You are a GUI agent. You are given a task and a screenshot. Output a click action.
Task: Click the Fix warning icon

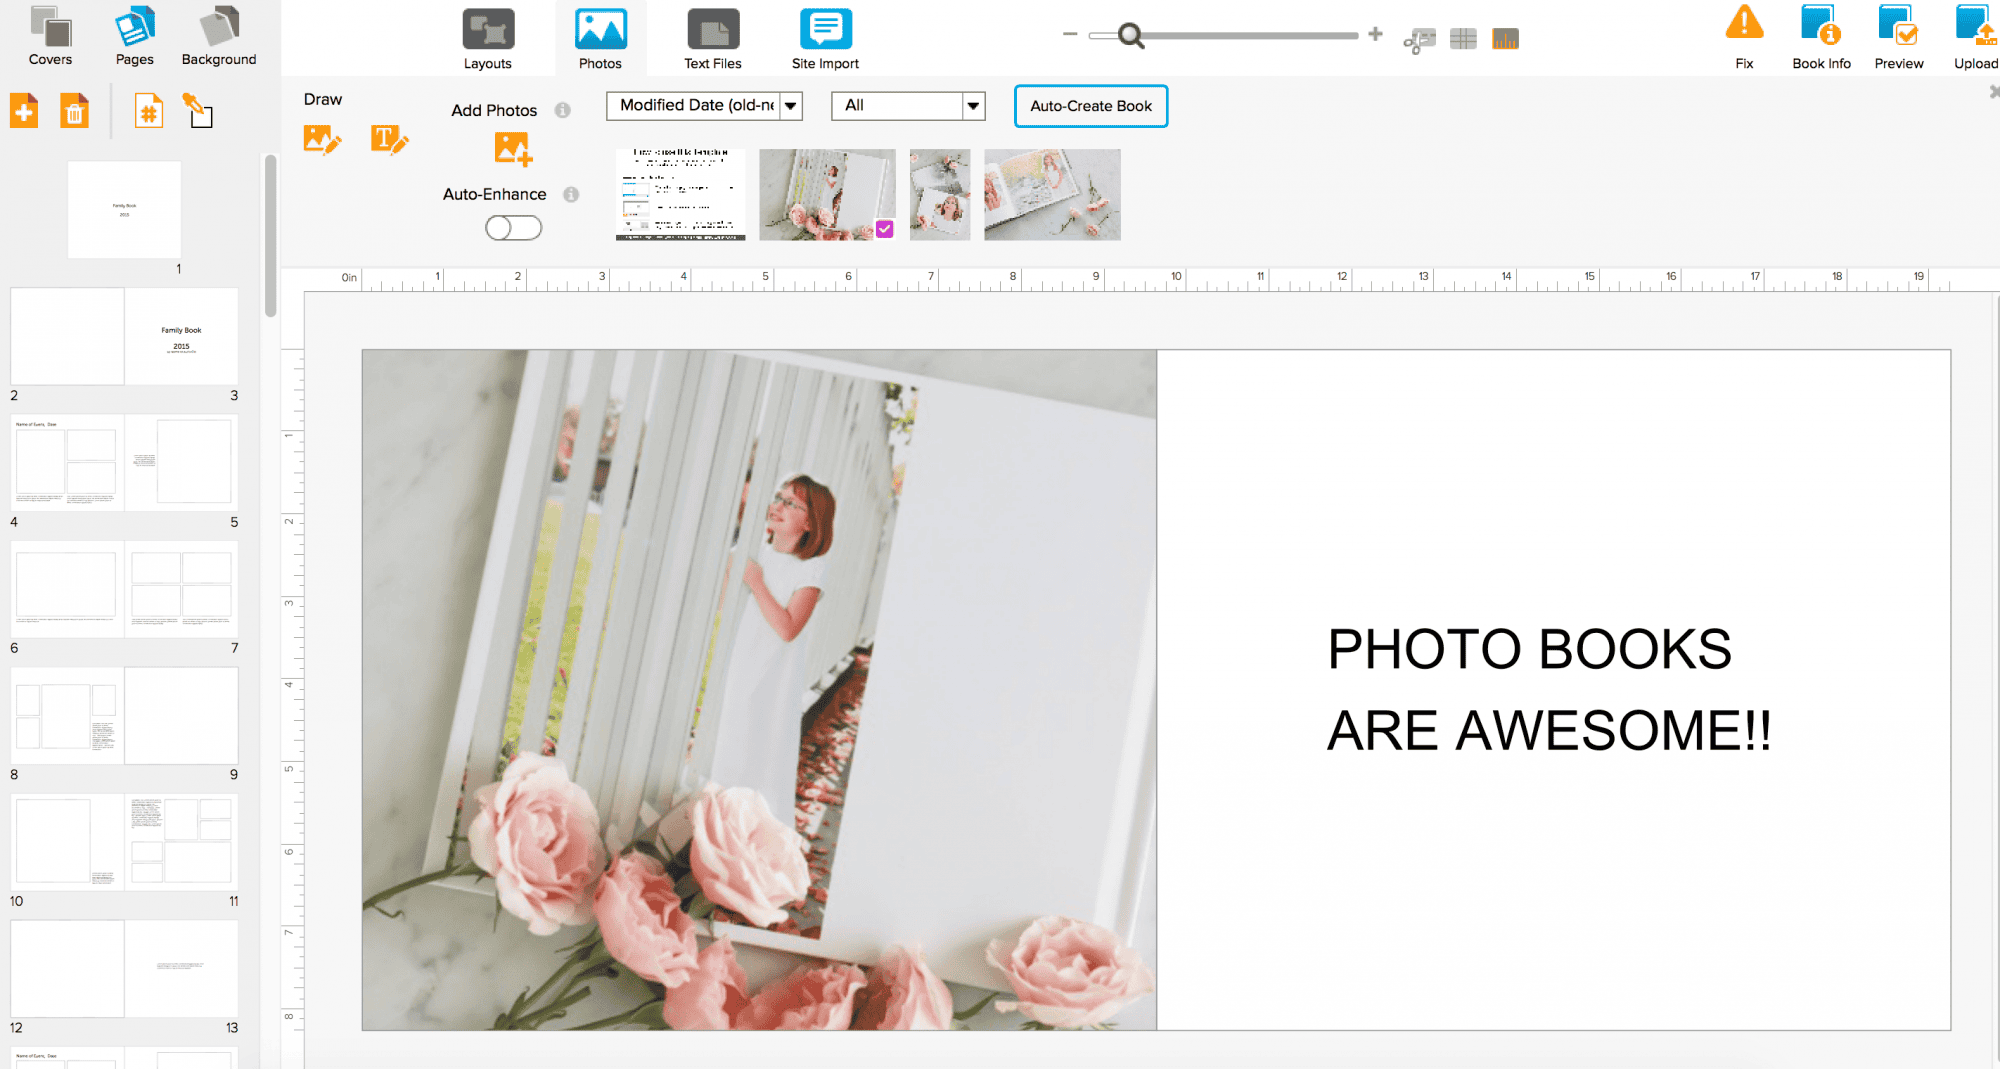[x=1743, y=27]
